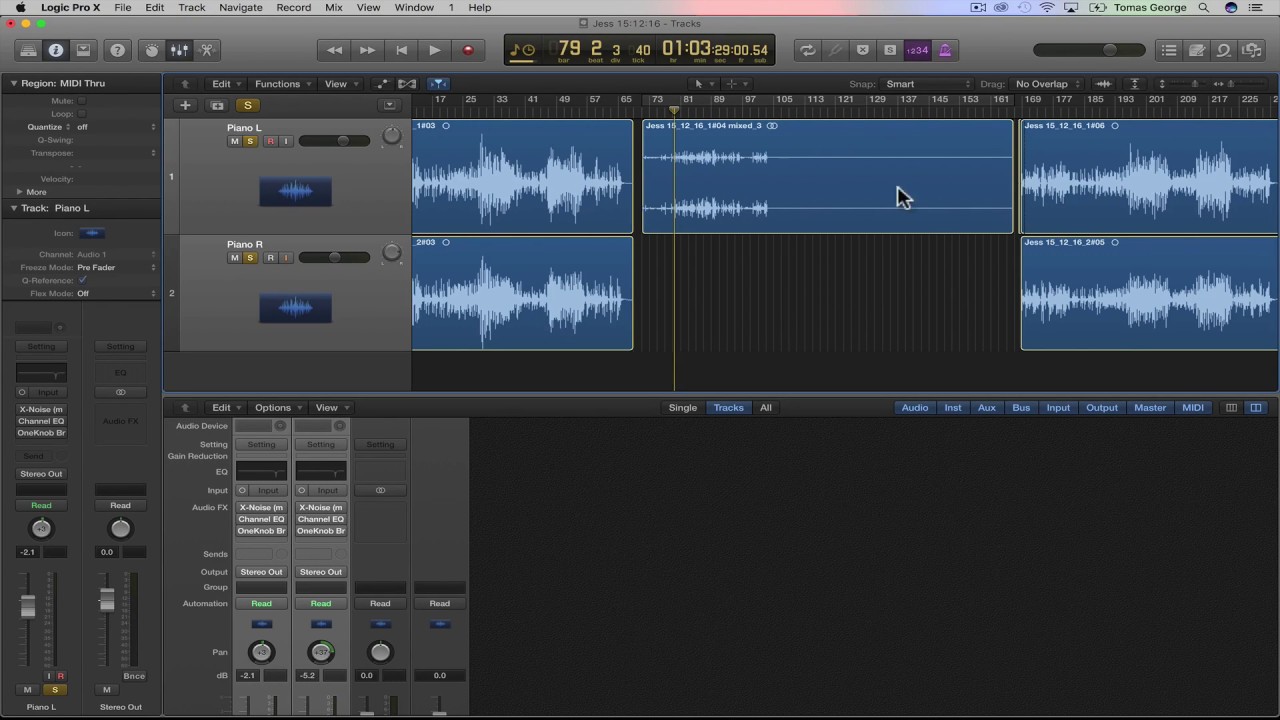Toggle the Mixer sliders icon
Image resolution: width=1280 pixels, height=720 pixels.
click(x=179, y=50)
